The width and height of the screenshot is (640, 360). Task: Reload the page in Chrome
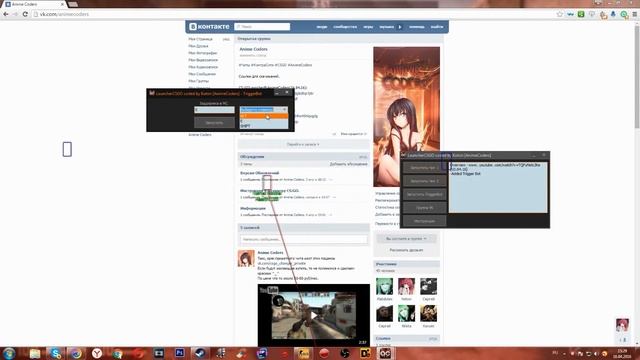point(25,14)
